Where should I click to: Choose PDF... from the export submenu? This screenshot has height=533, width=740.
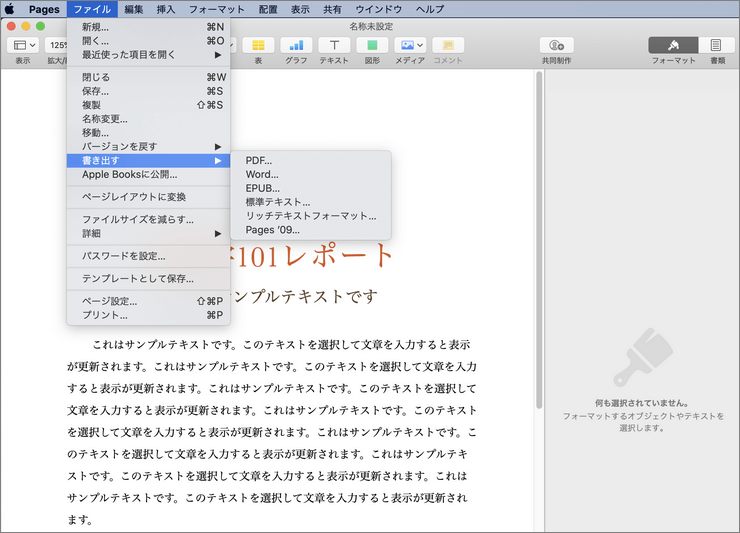(259, 160)
